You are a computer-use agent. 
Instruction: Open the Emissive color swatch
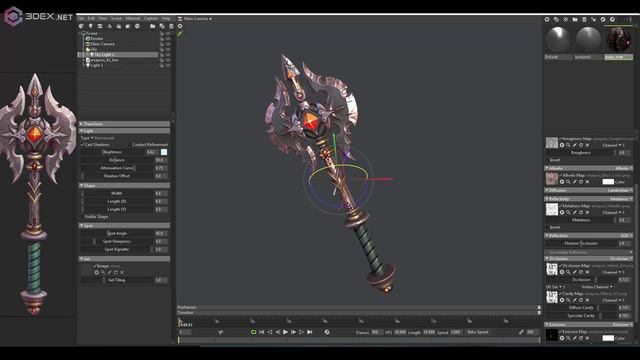pyautogui.click(x=608, y=338)
